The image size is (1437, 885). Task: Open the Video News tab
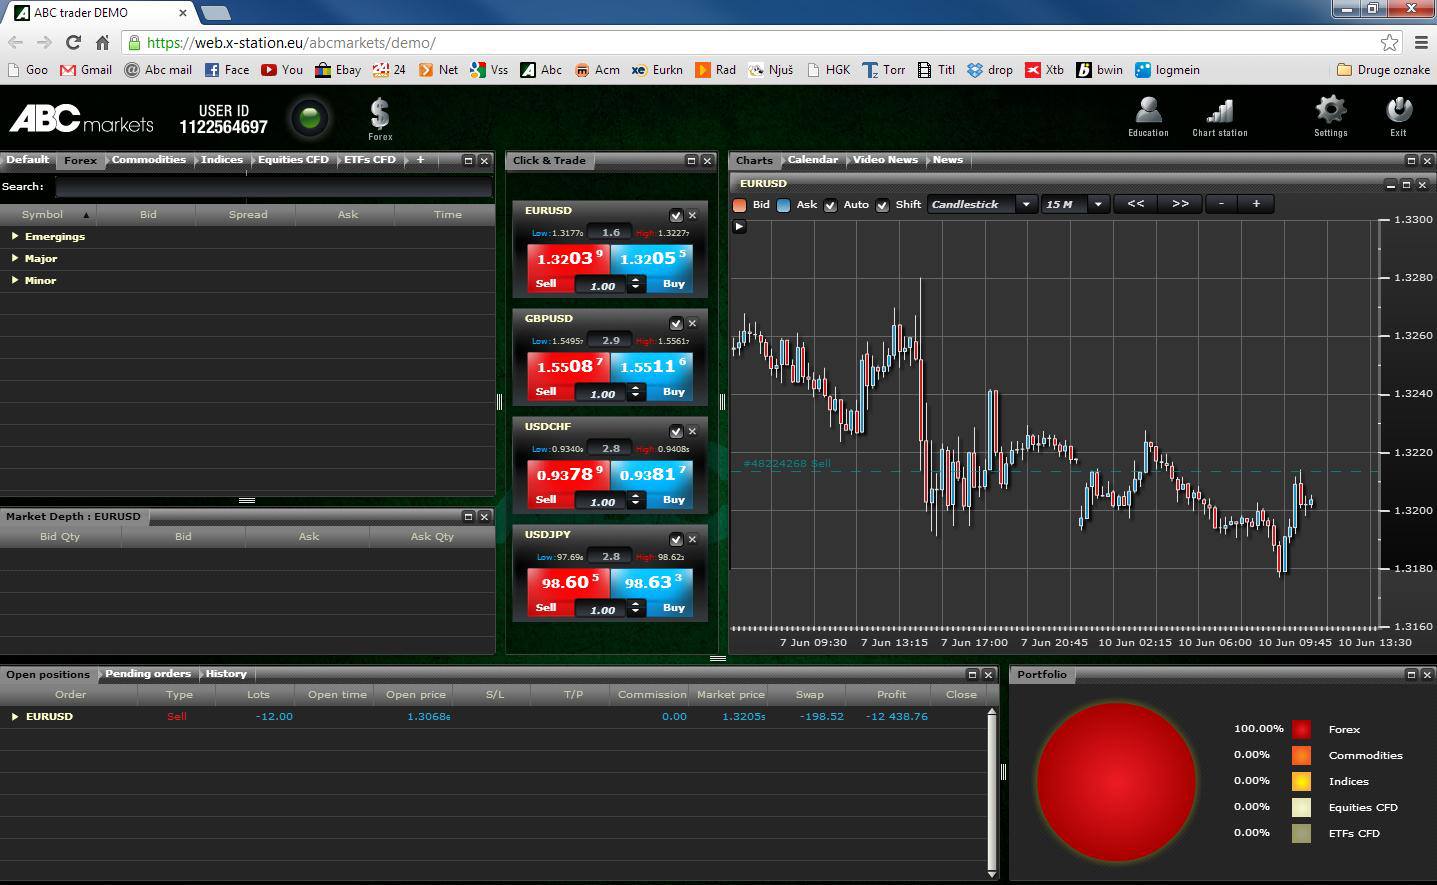tap(885, 160)
